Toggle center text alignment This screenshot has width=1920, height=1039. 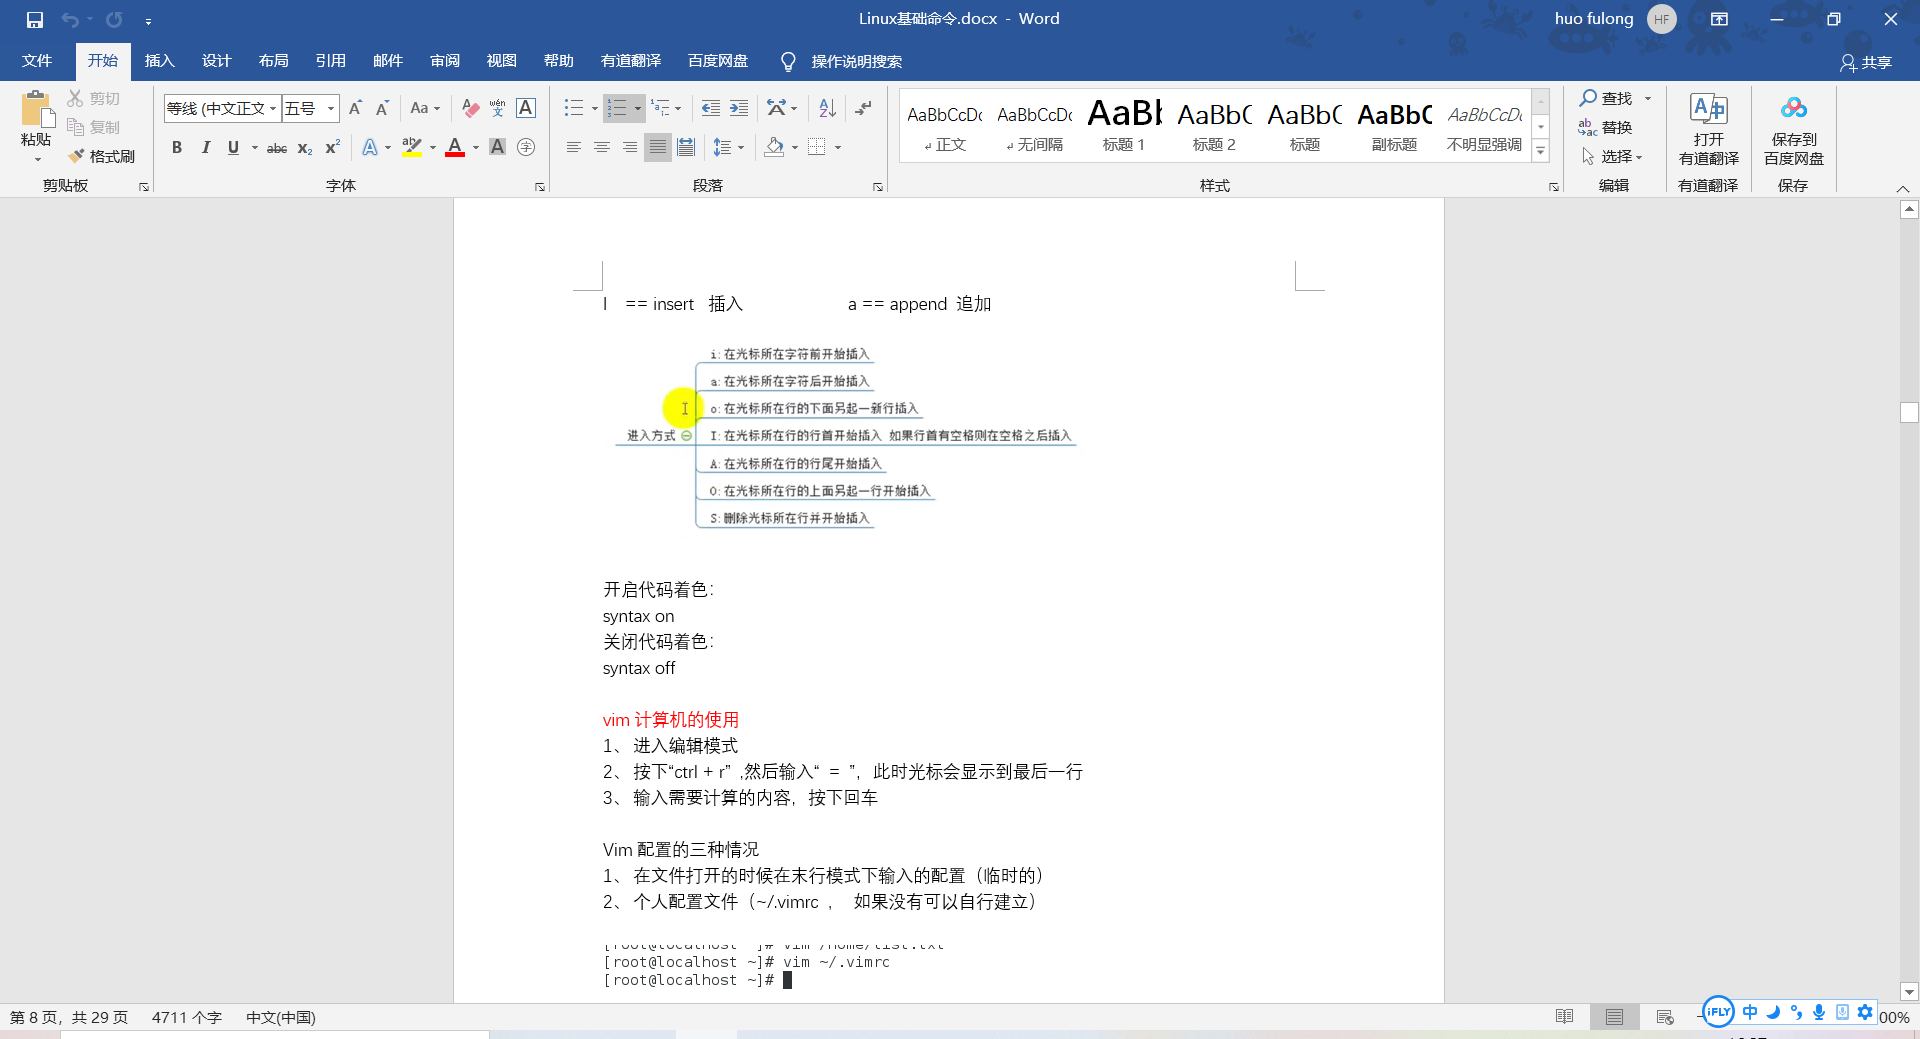[x=601, y=147]
